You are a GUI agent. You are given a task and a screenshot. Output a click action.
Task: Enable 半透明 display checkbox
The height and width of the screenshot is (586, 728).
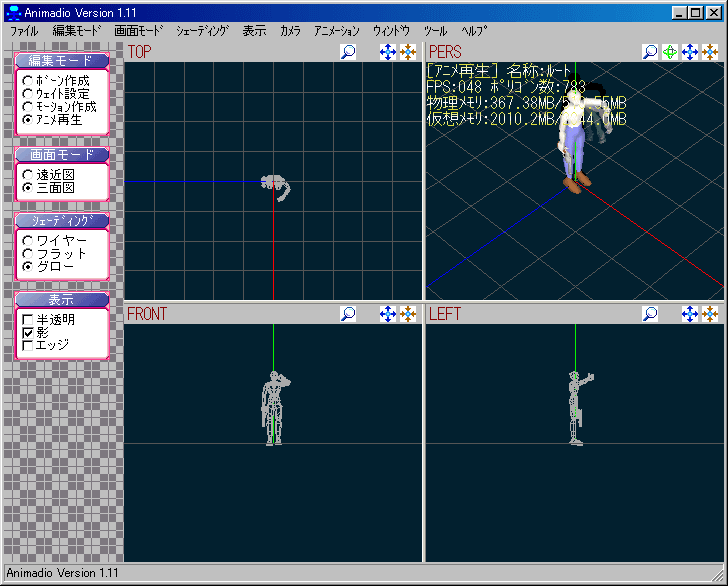point(27,319)
